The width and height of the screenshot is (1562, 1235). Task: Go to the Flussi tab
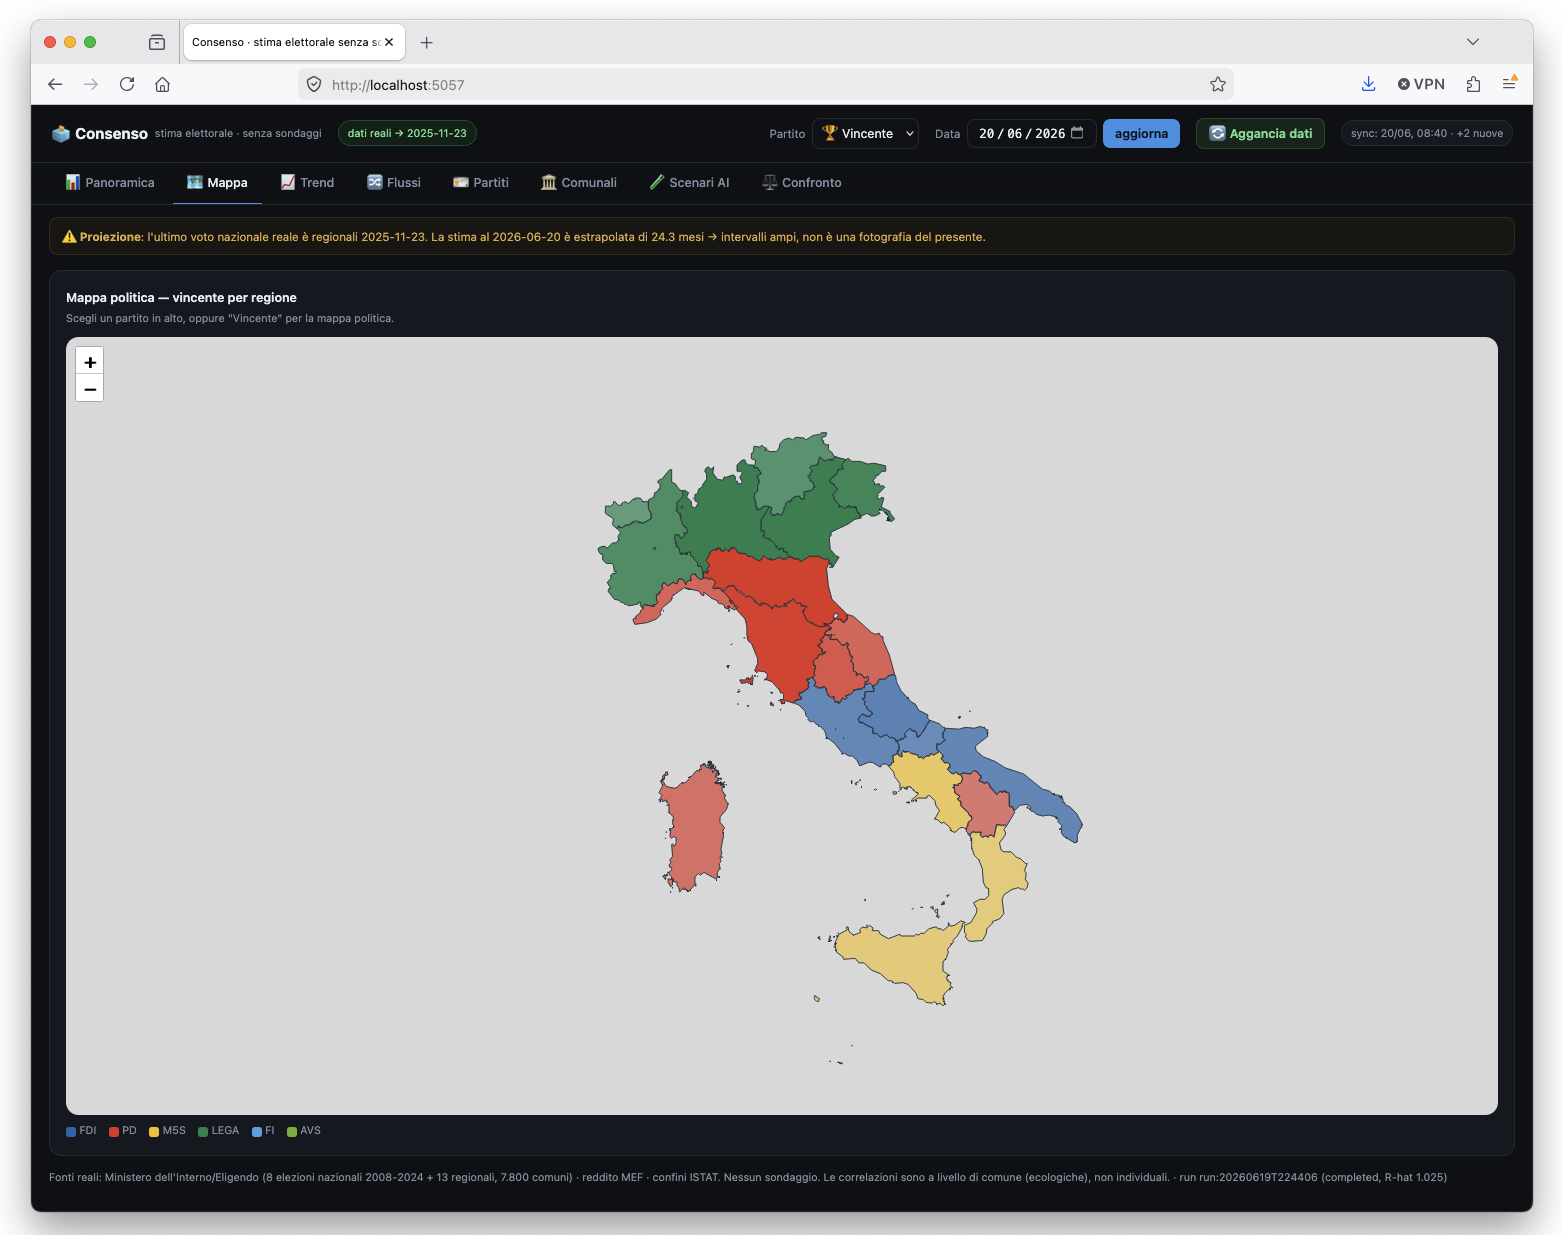click(394, 182)
